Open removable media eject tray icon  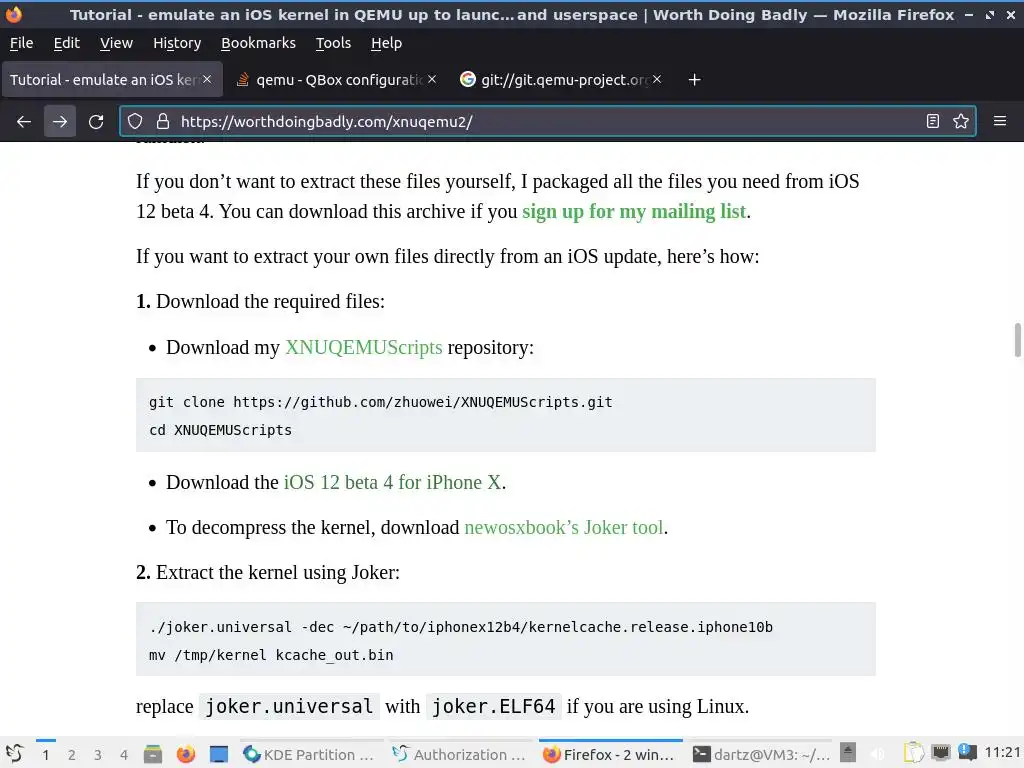(848, 753)
